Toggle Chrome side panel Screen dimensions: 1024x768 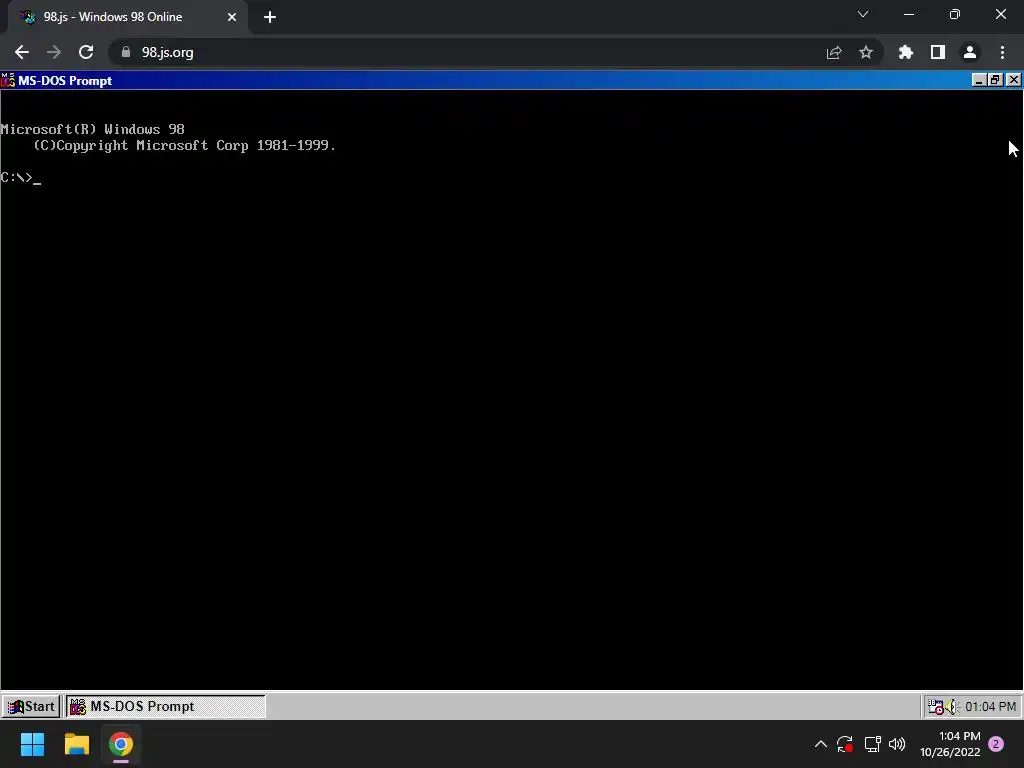tap(938, 52)
